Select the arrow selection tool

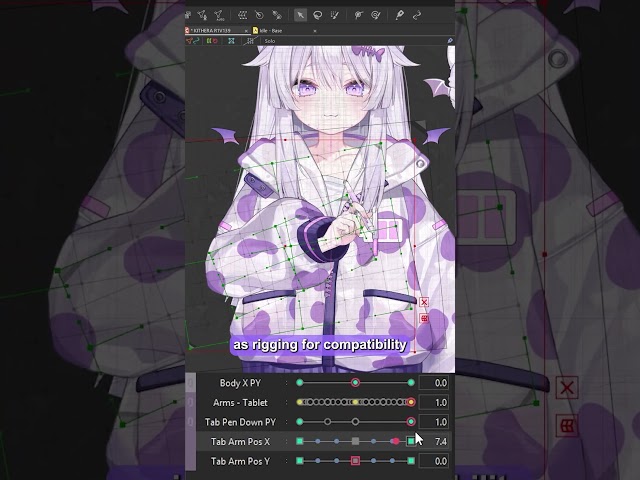coord(300,16)
